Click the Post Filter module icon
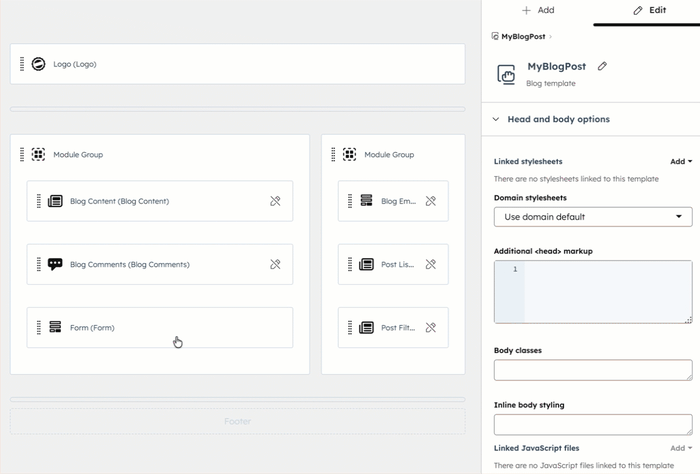Screen dimensions: 700x474 pyautogui.click(x=366, y=327)
